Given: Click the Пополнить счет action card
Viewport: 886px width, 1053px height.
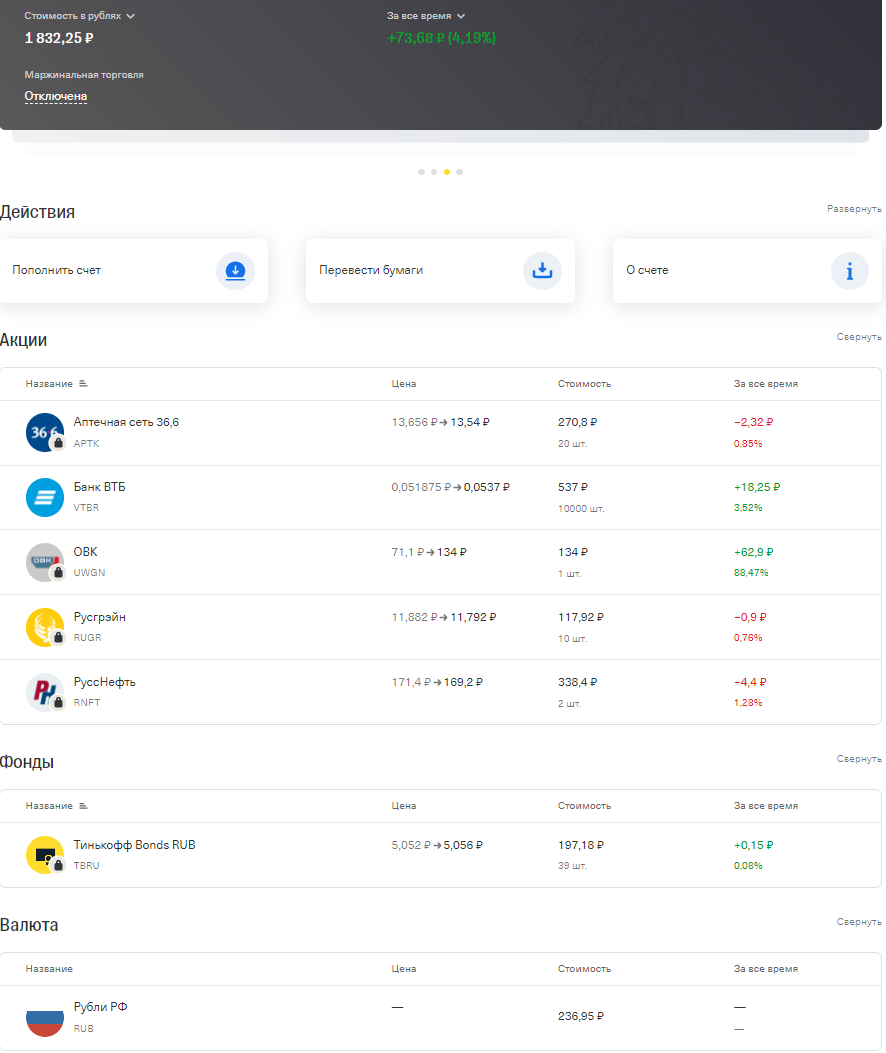Looking at the screenshot, I should 134,271.
